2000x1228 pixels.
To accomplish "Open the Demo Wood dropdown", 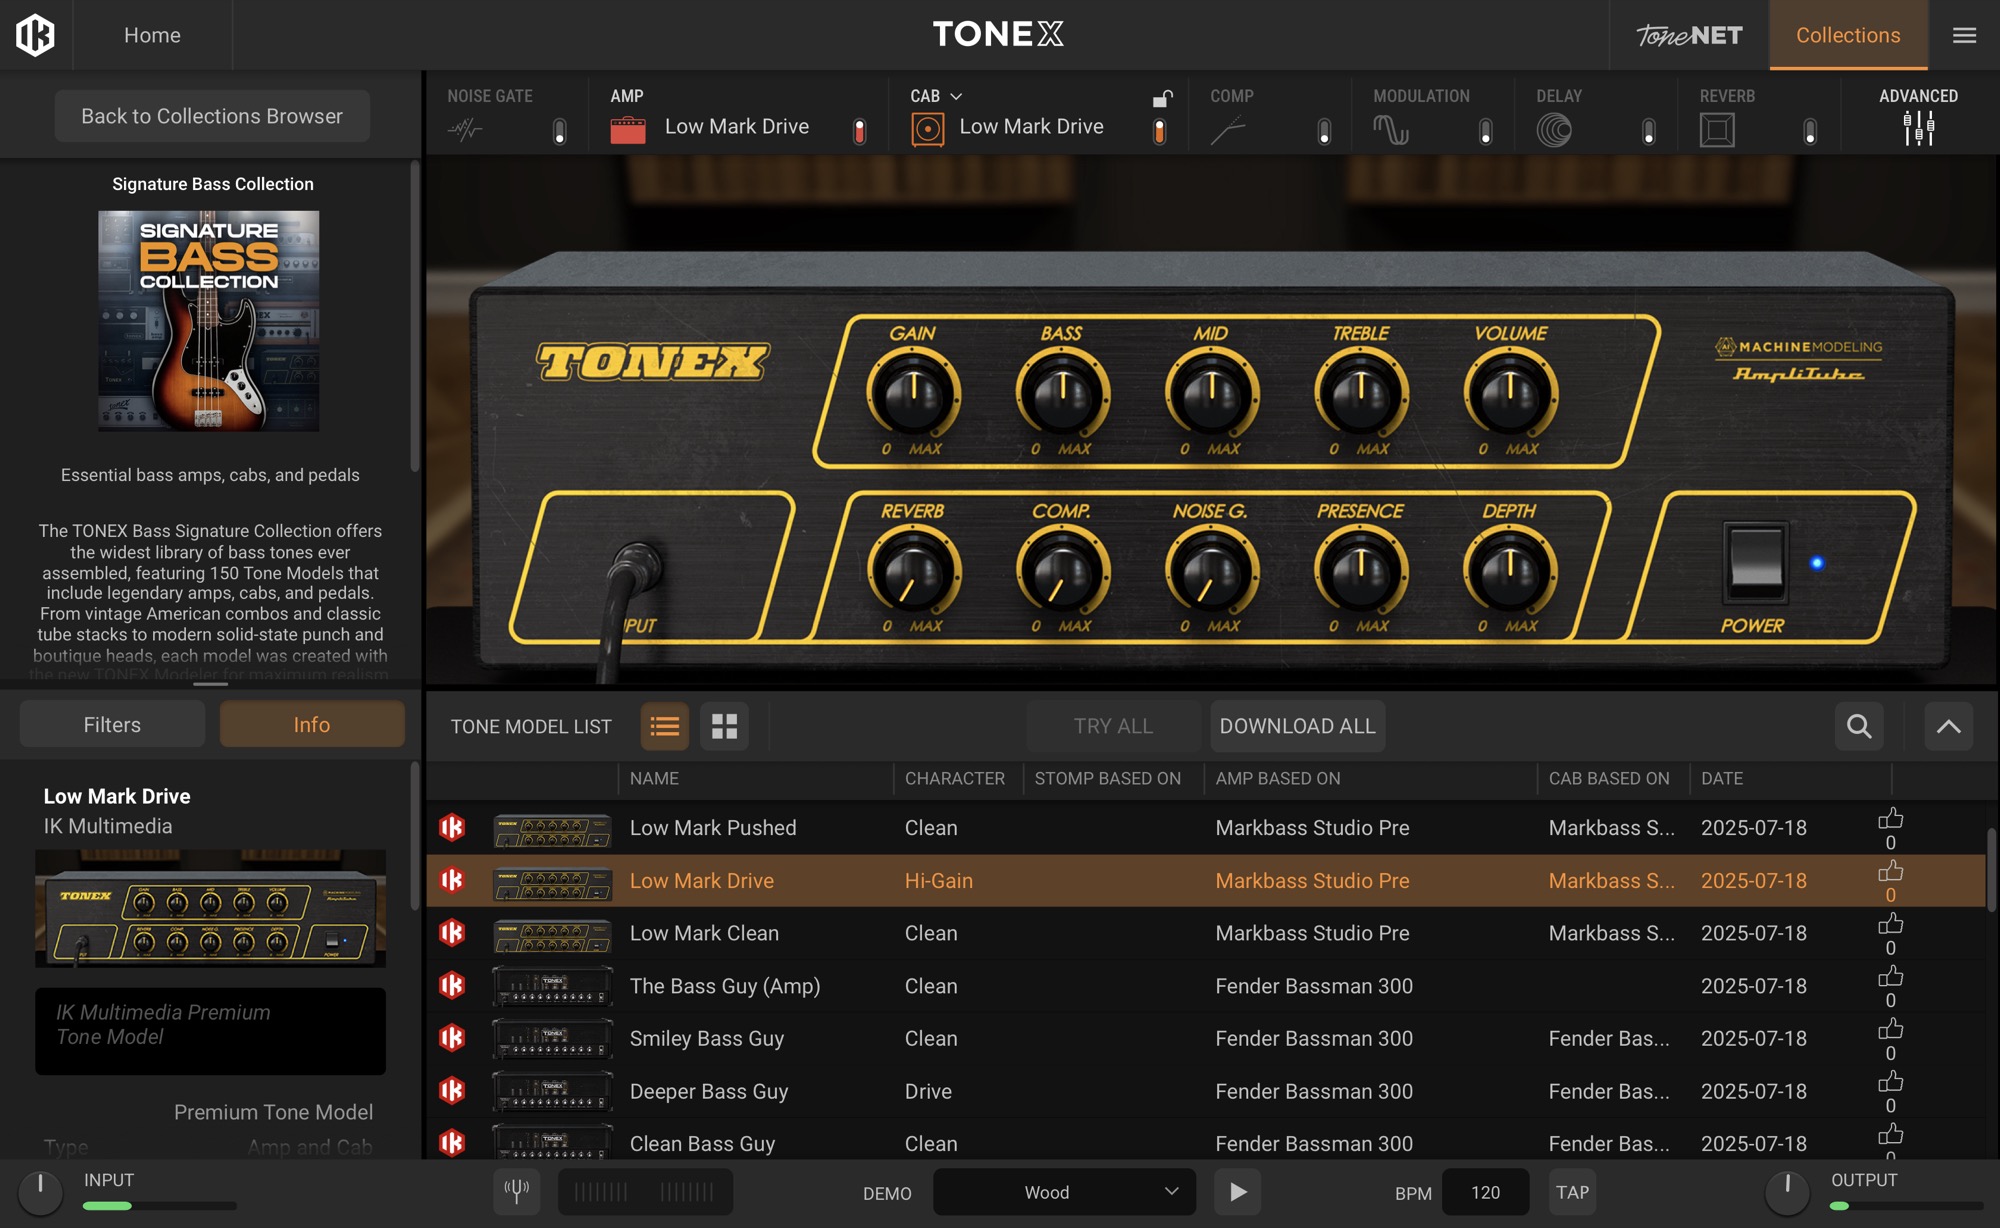I will click(x=1064, y=1192).
